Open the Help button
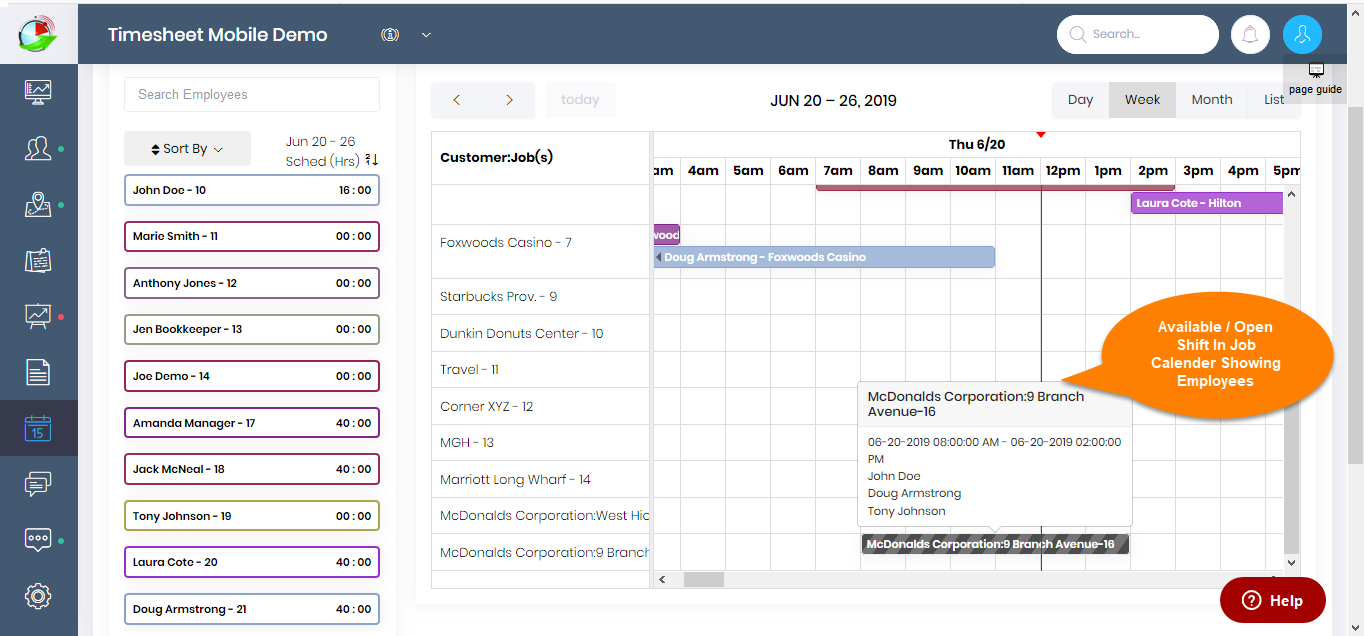Screen dimensions: 1364x636 pos(1273,600)
